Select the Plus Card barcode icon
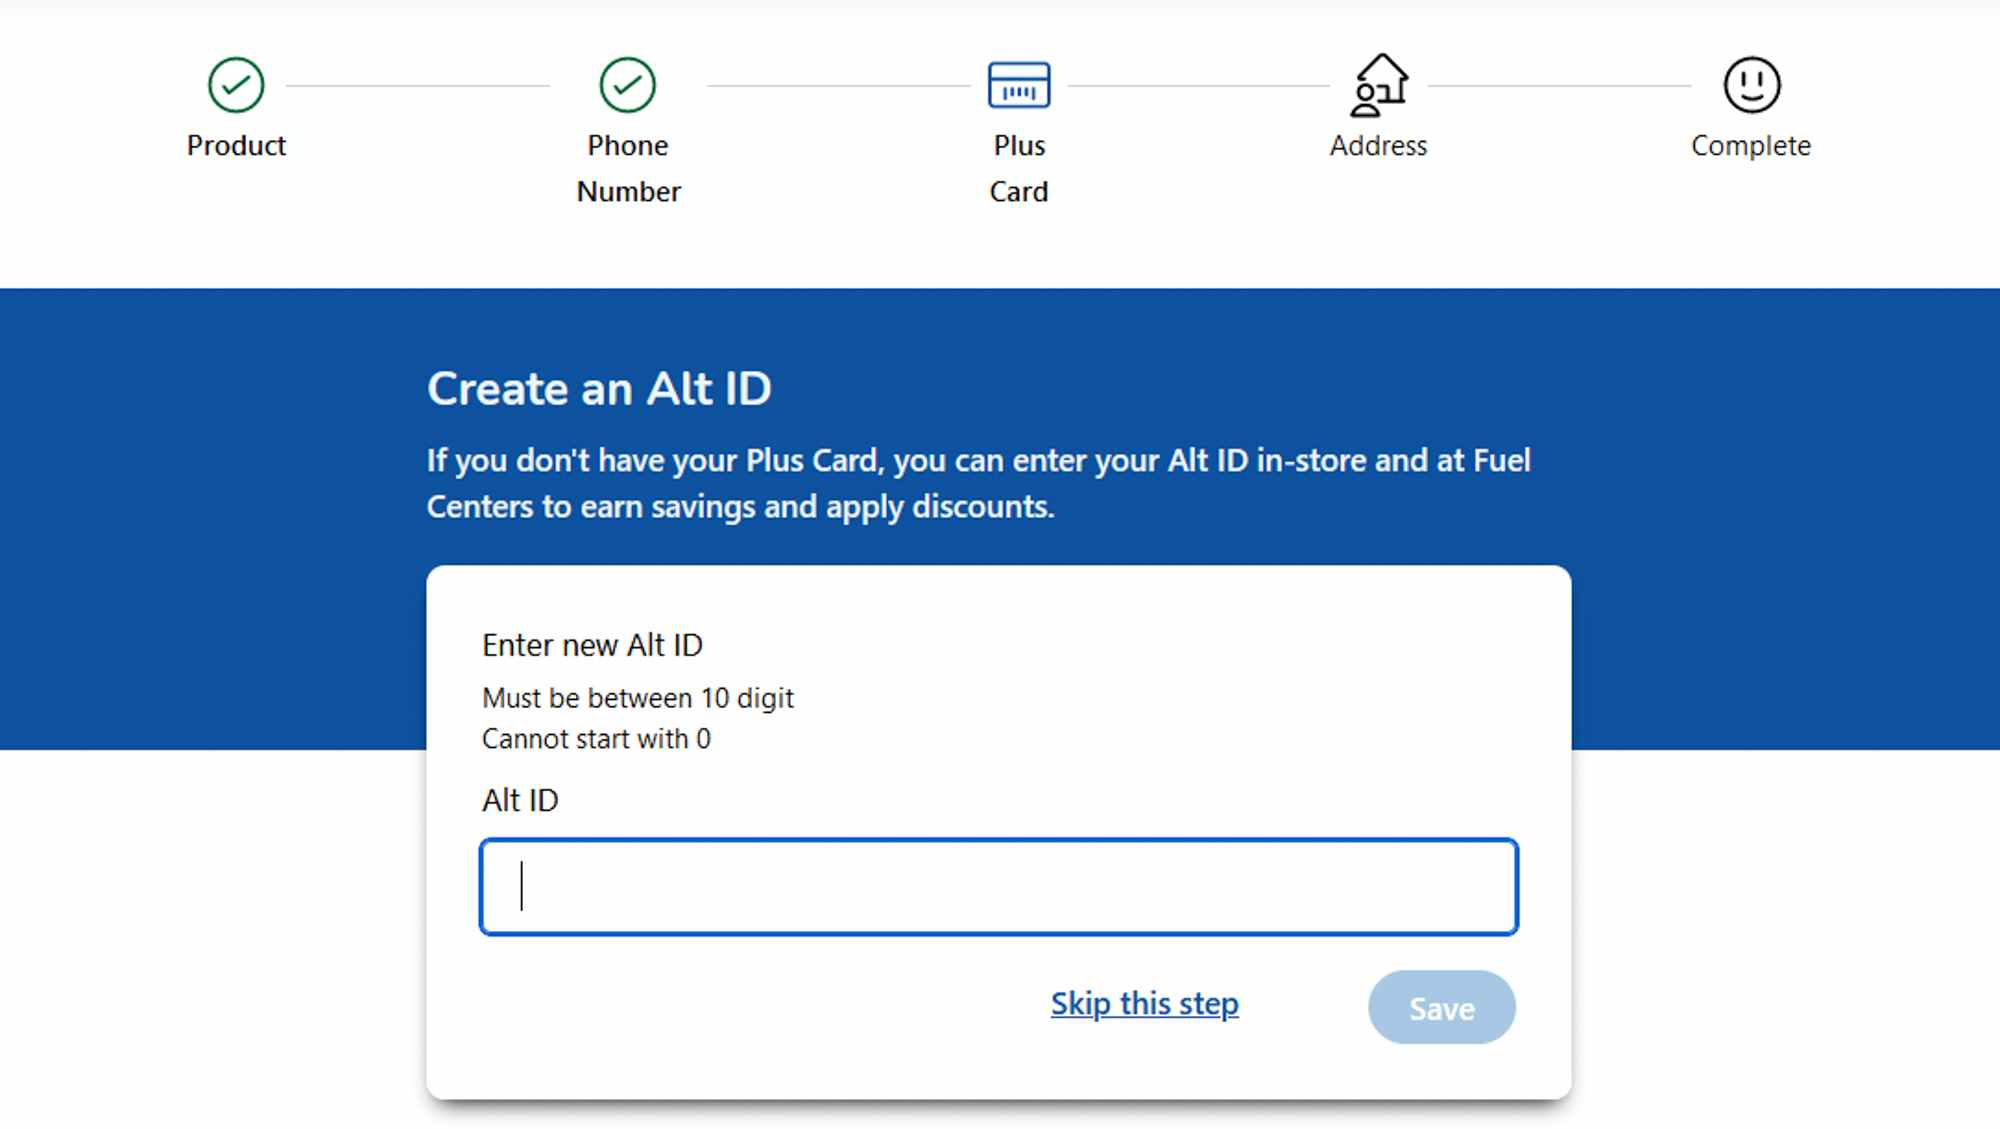The width and height of the screenshot is (2000, 1129). [1018, 85]
